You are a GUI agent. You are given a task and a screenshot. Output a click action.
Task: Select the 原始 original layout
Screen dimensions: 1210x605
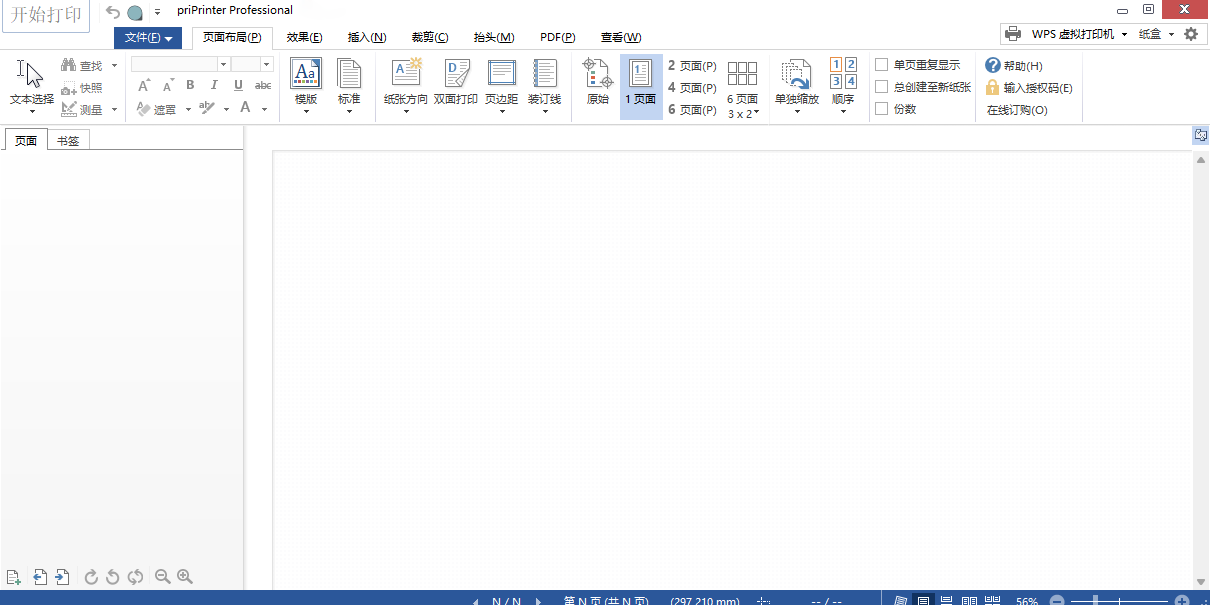point(597,82)
